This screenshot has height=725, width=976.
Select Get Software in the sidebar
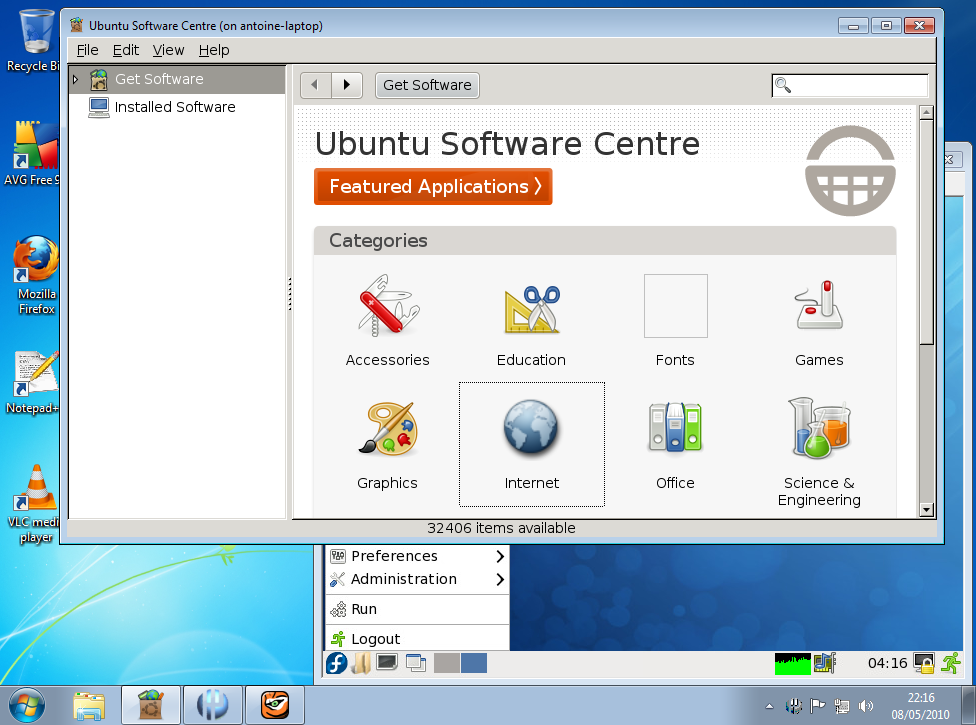(x=177, y=79)
